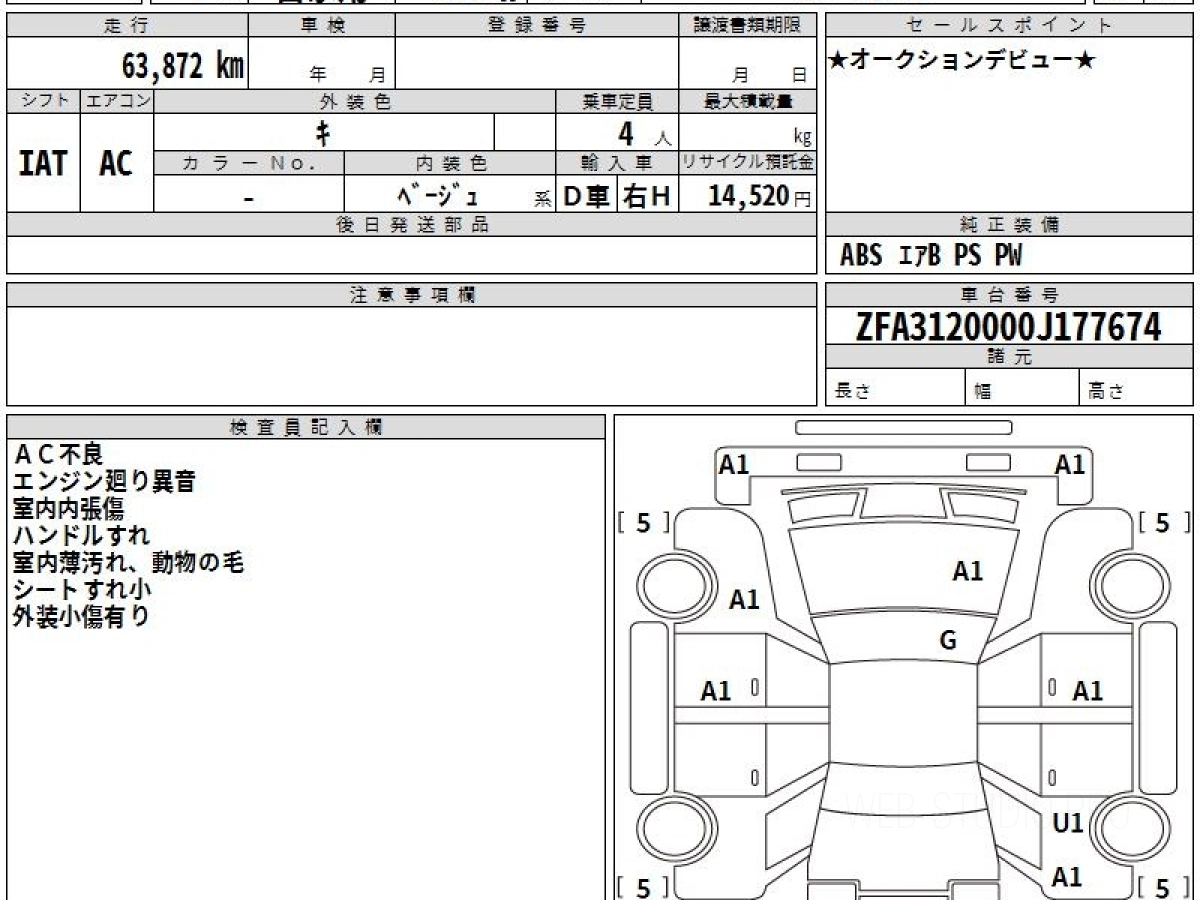Viewport: 1200px width, 900px height.
Task: Click the AC air conditioner value
Action: 116,164
